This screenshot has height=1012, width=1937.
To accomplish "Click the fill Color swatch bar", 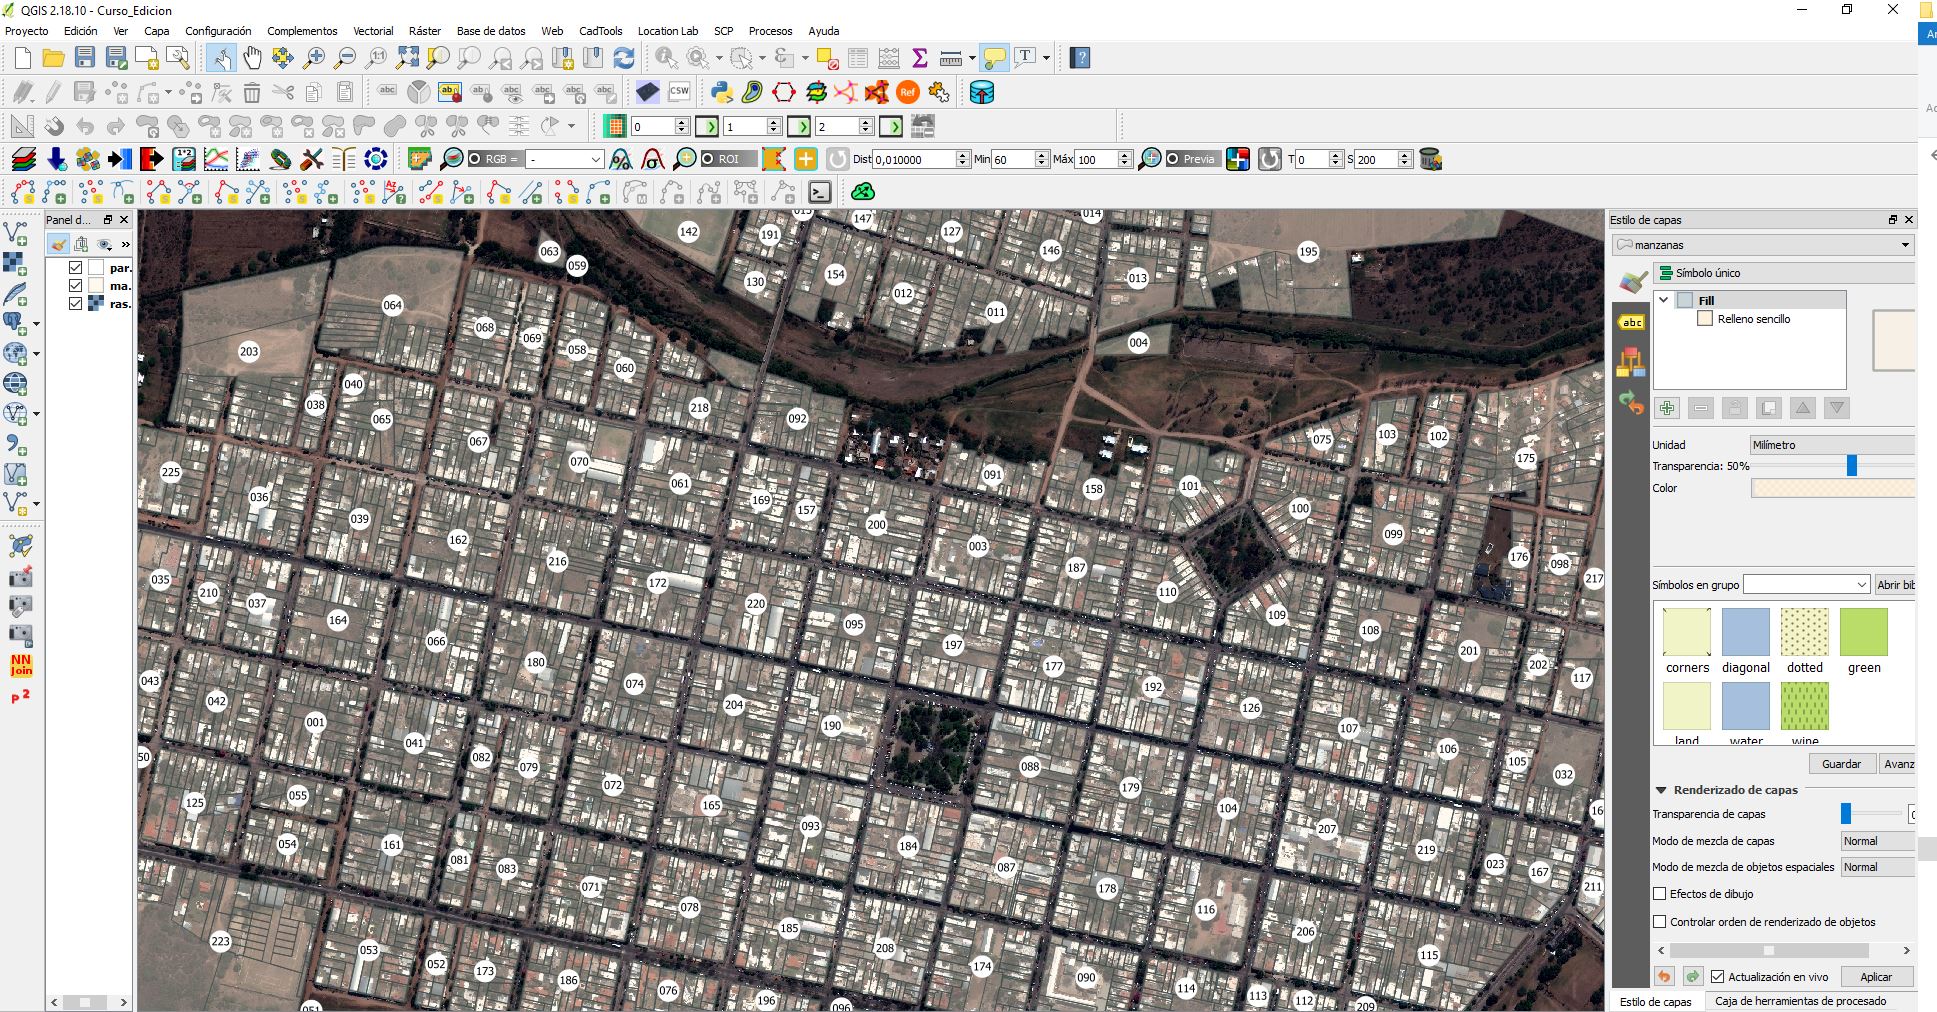I will pos(1833,488).
